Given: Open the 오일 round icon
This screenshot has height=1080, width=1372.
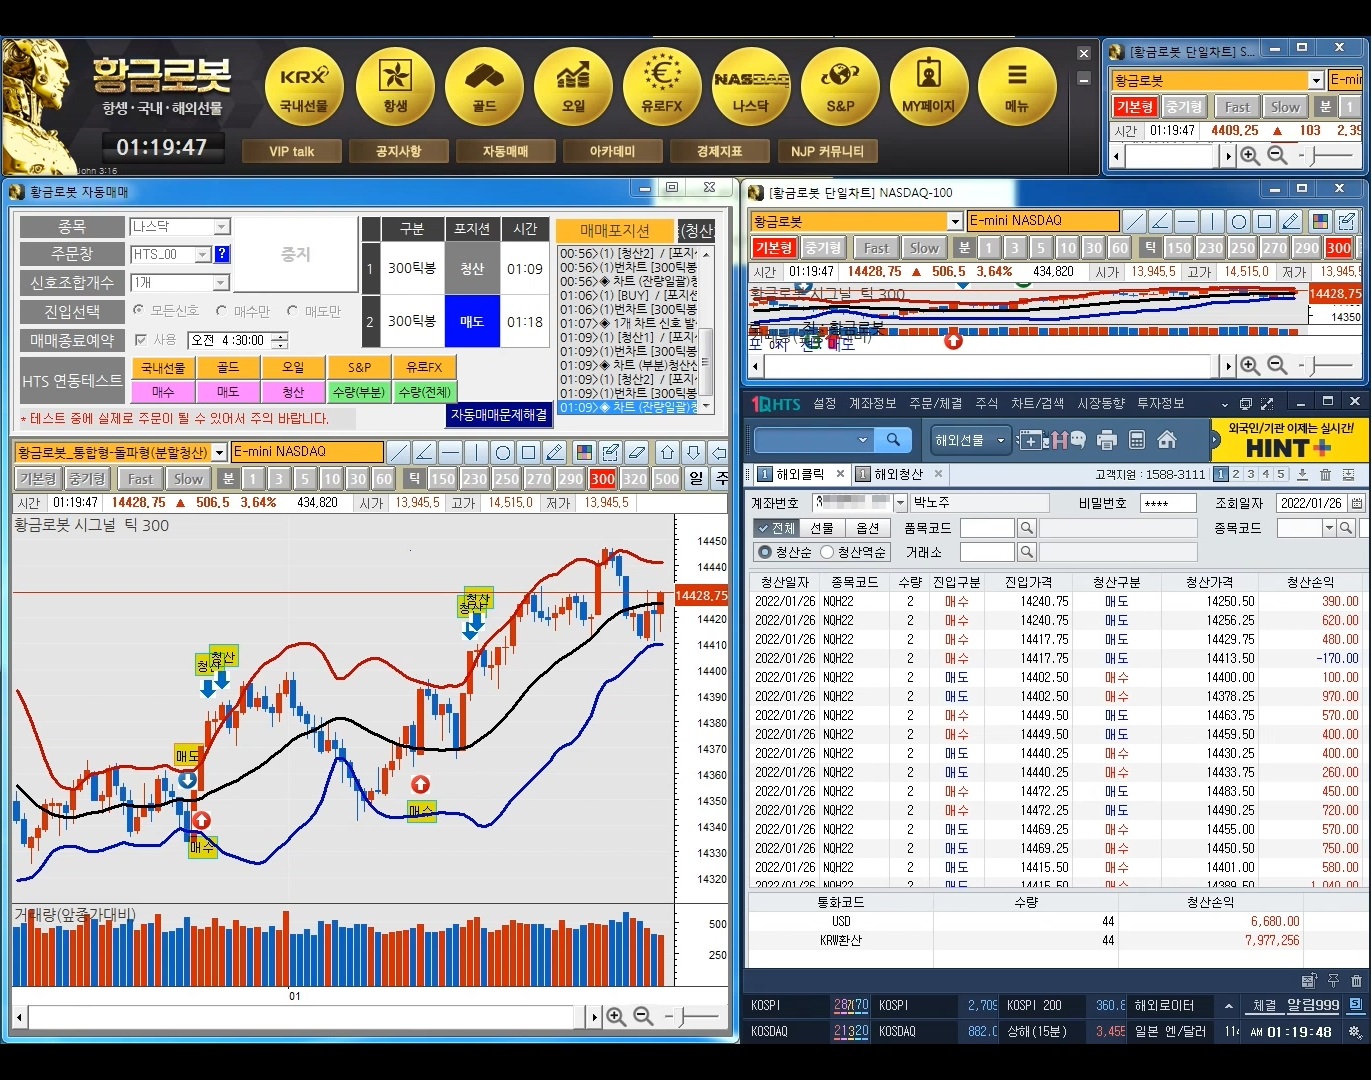Looking at the screenshot, I should click(x=573, y=87).
